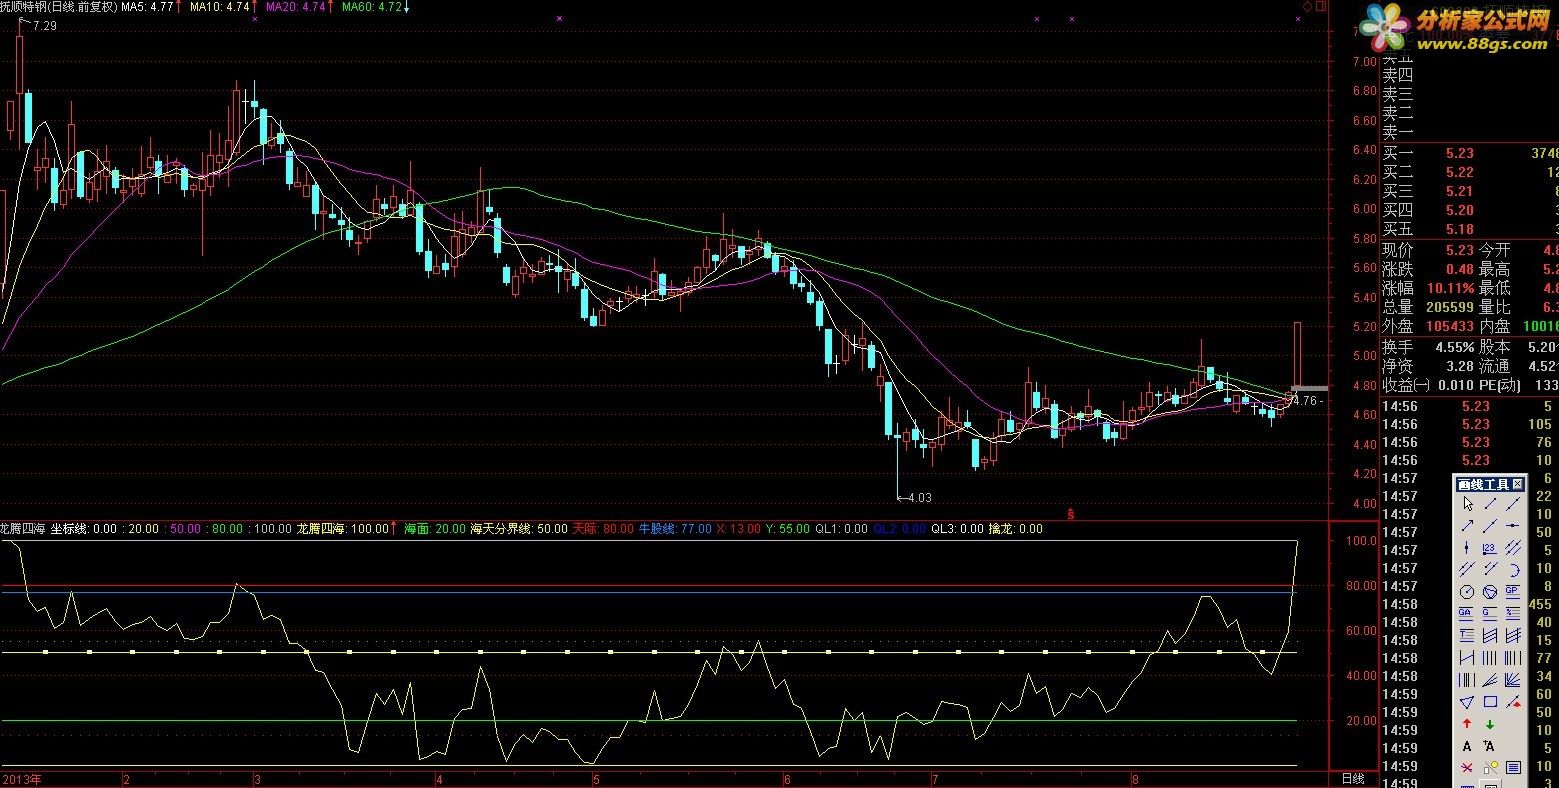Viewport: 1559px width, 788px height.
Task: Select the plain 'A' text tool
Action: (x=1467, y=746)
